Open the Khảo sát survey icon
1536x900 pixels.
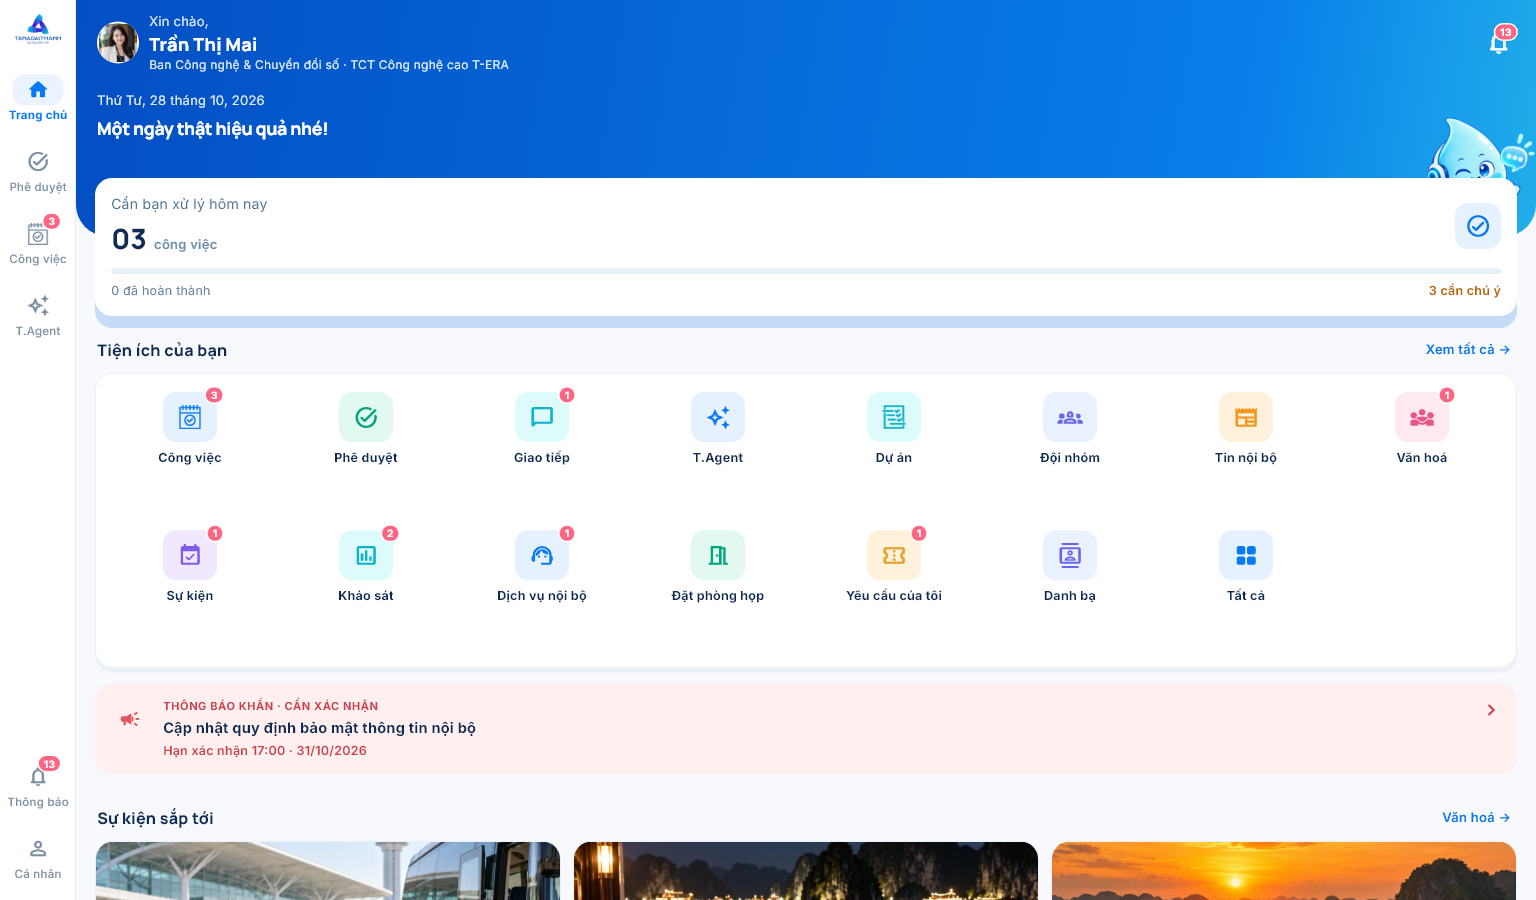click(366, 555)
